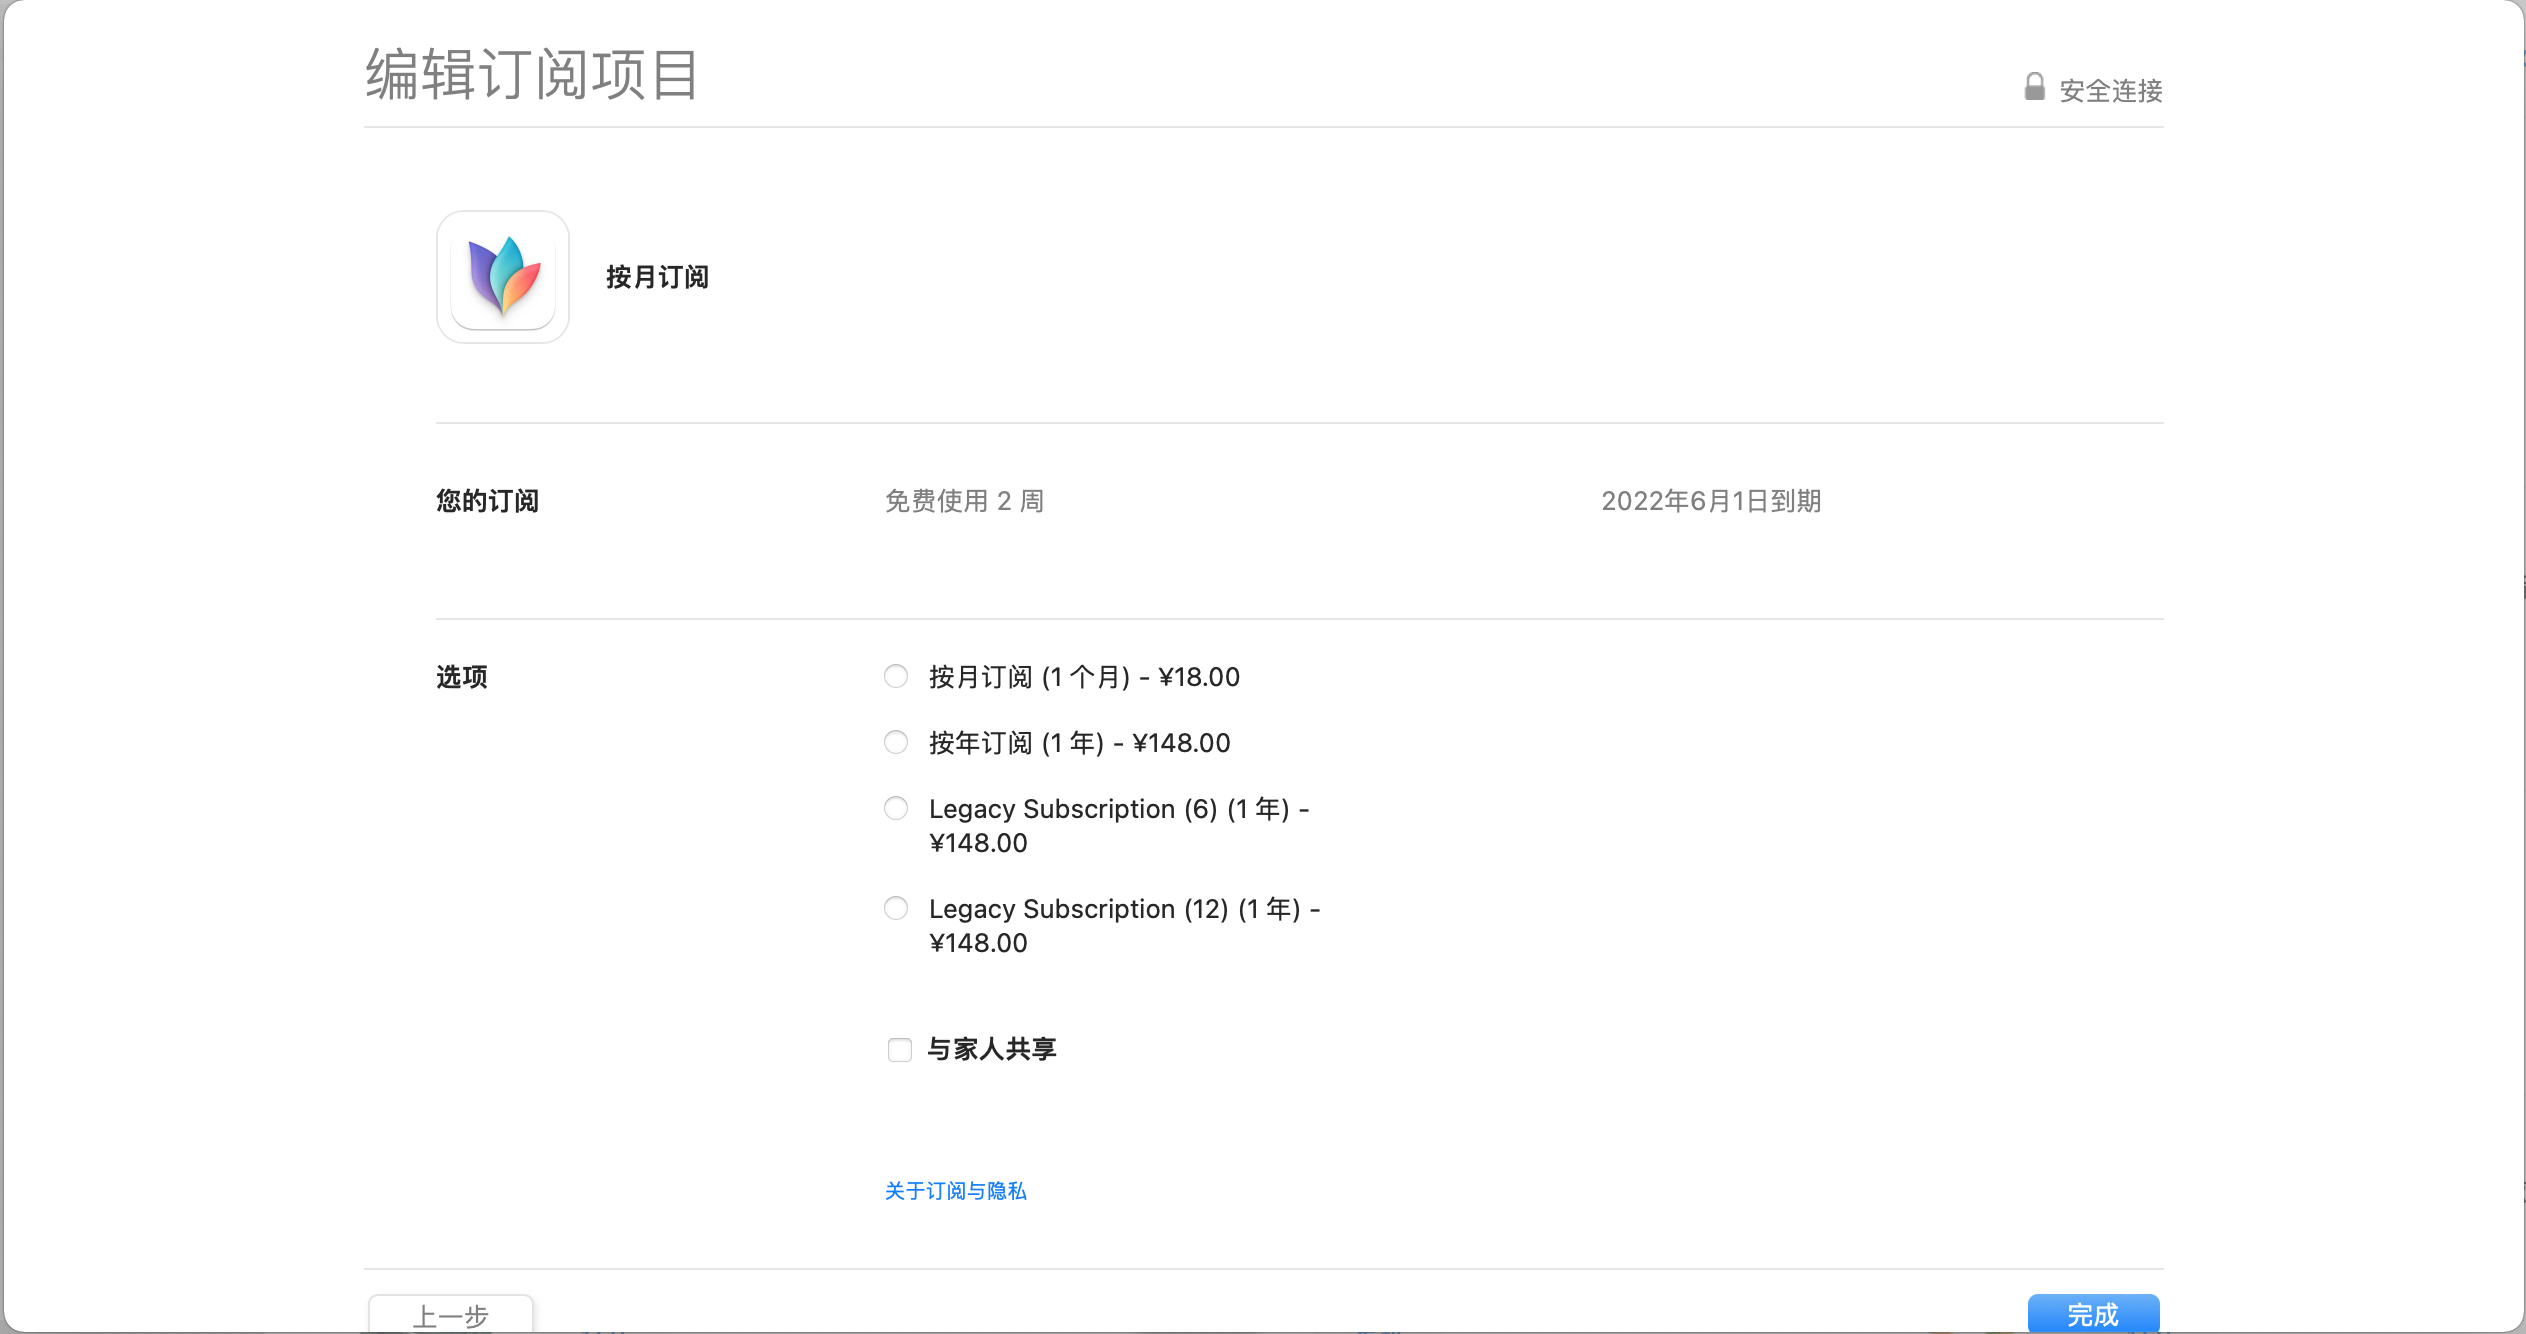Click the 免费使用 2 周 subscription text
The image size is (2526, 1334).
[x=964, y=501]
